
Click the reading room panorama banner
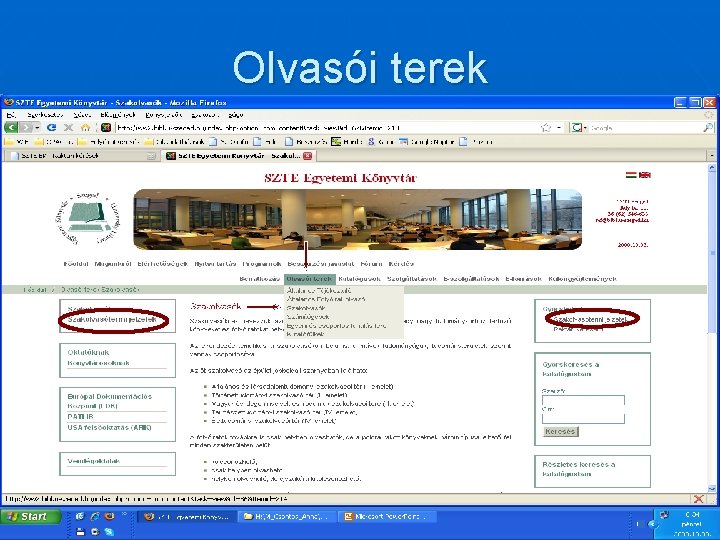[358, 219]
